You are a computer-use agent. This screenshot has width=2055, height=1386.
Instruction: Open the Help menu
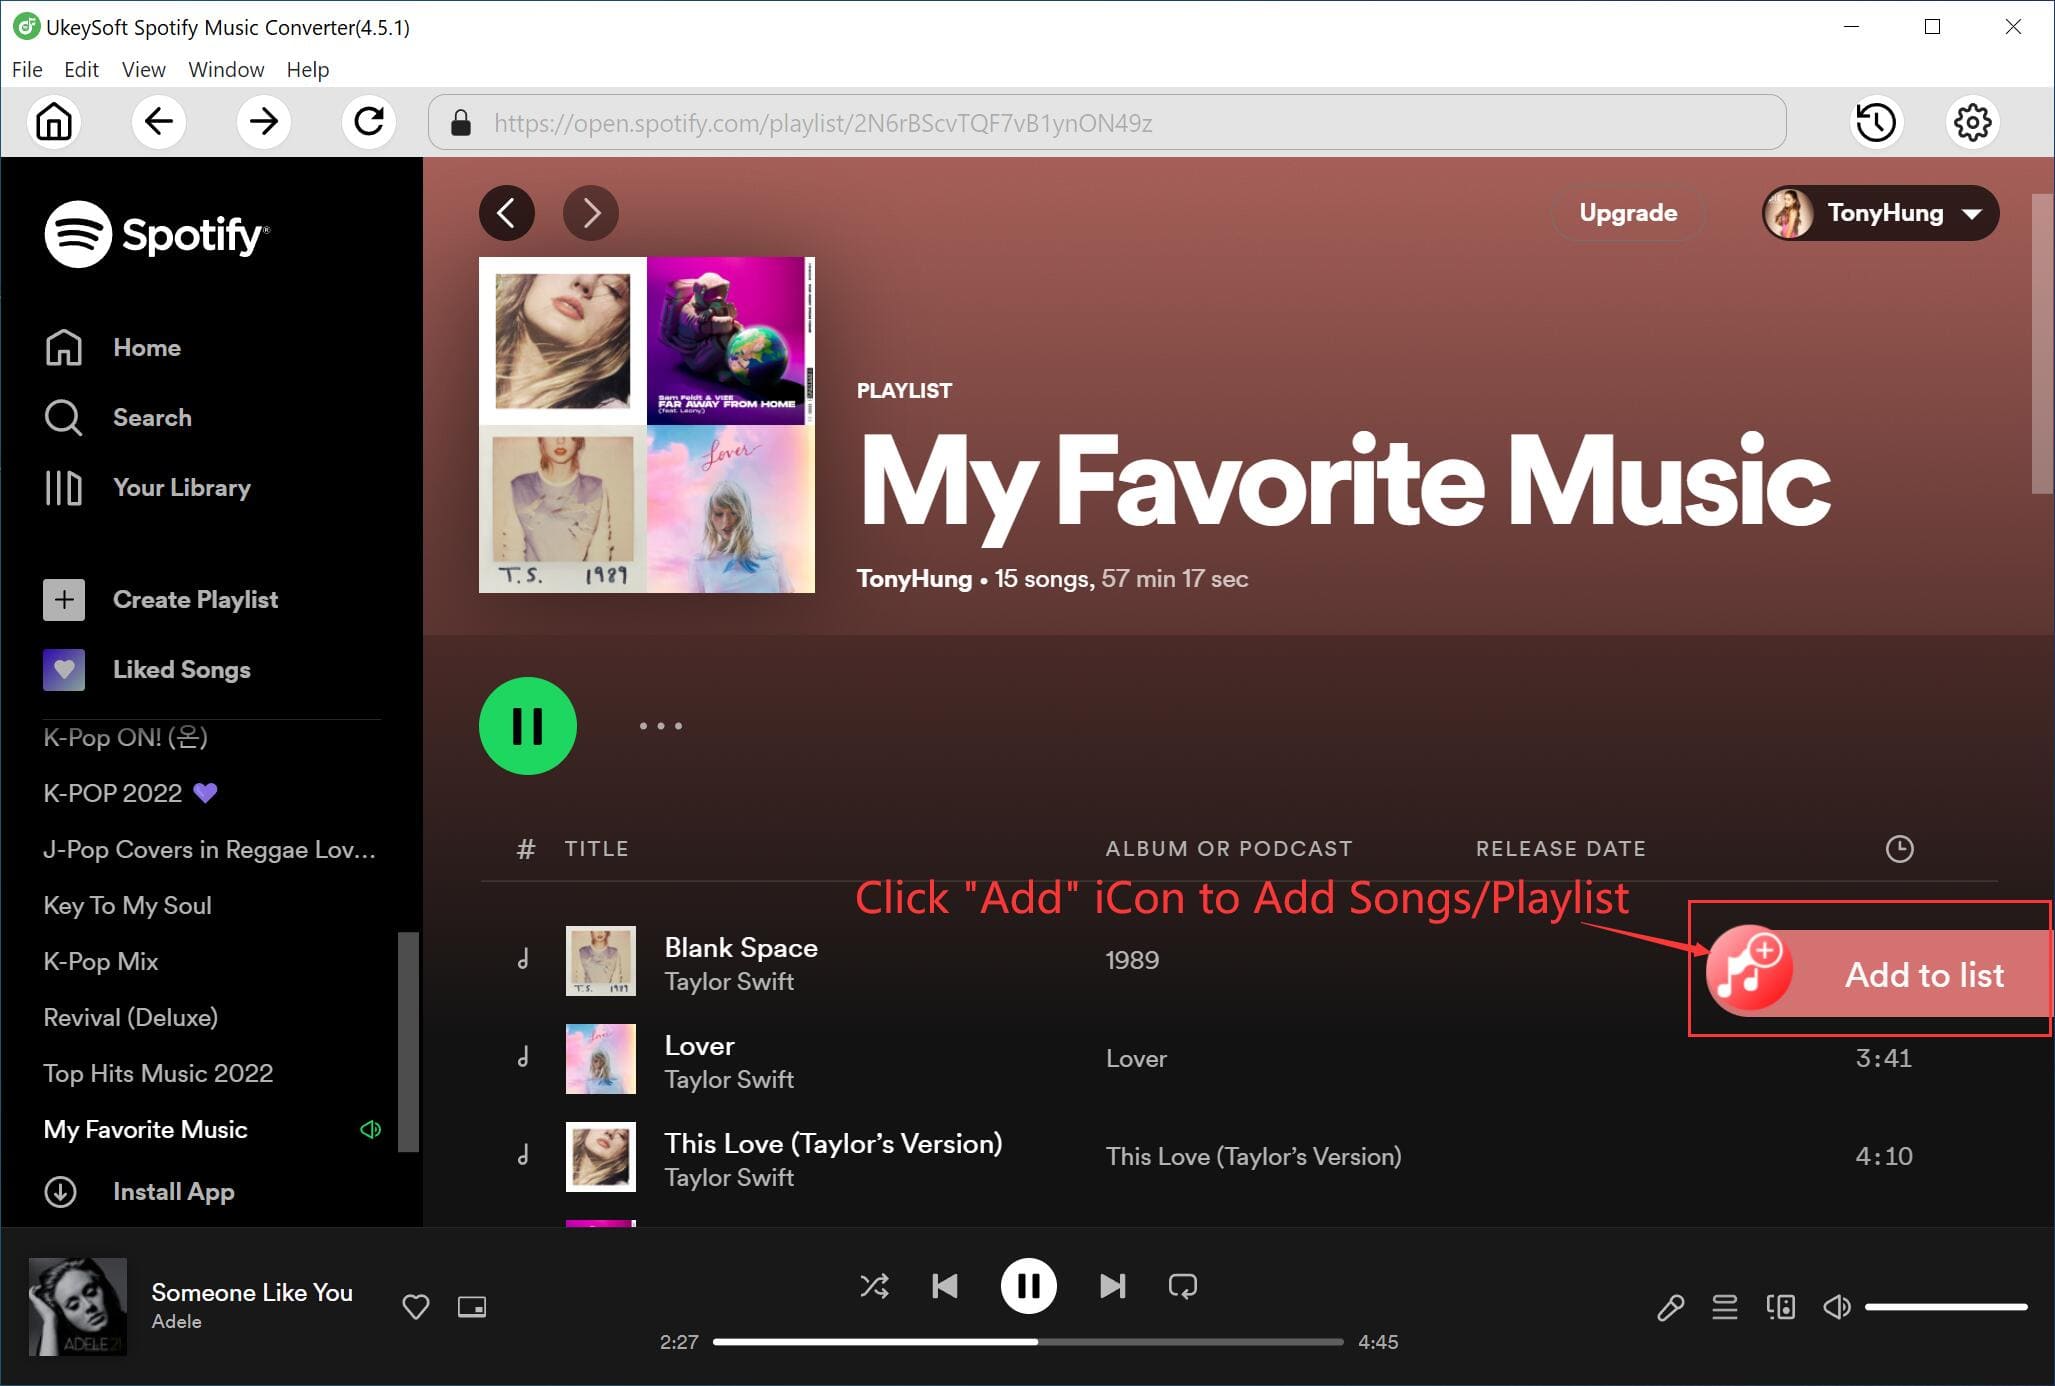[308, 68]
